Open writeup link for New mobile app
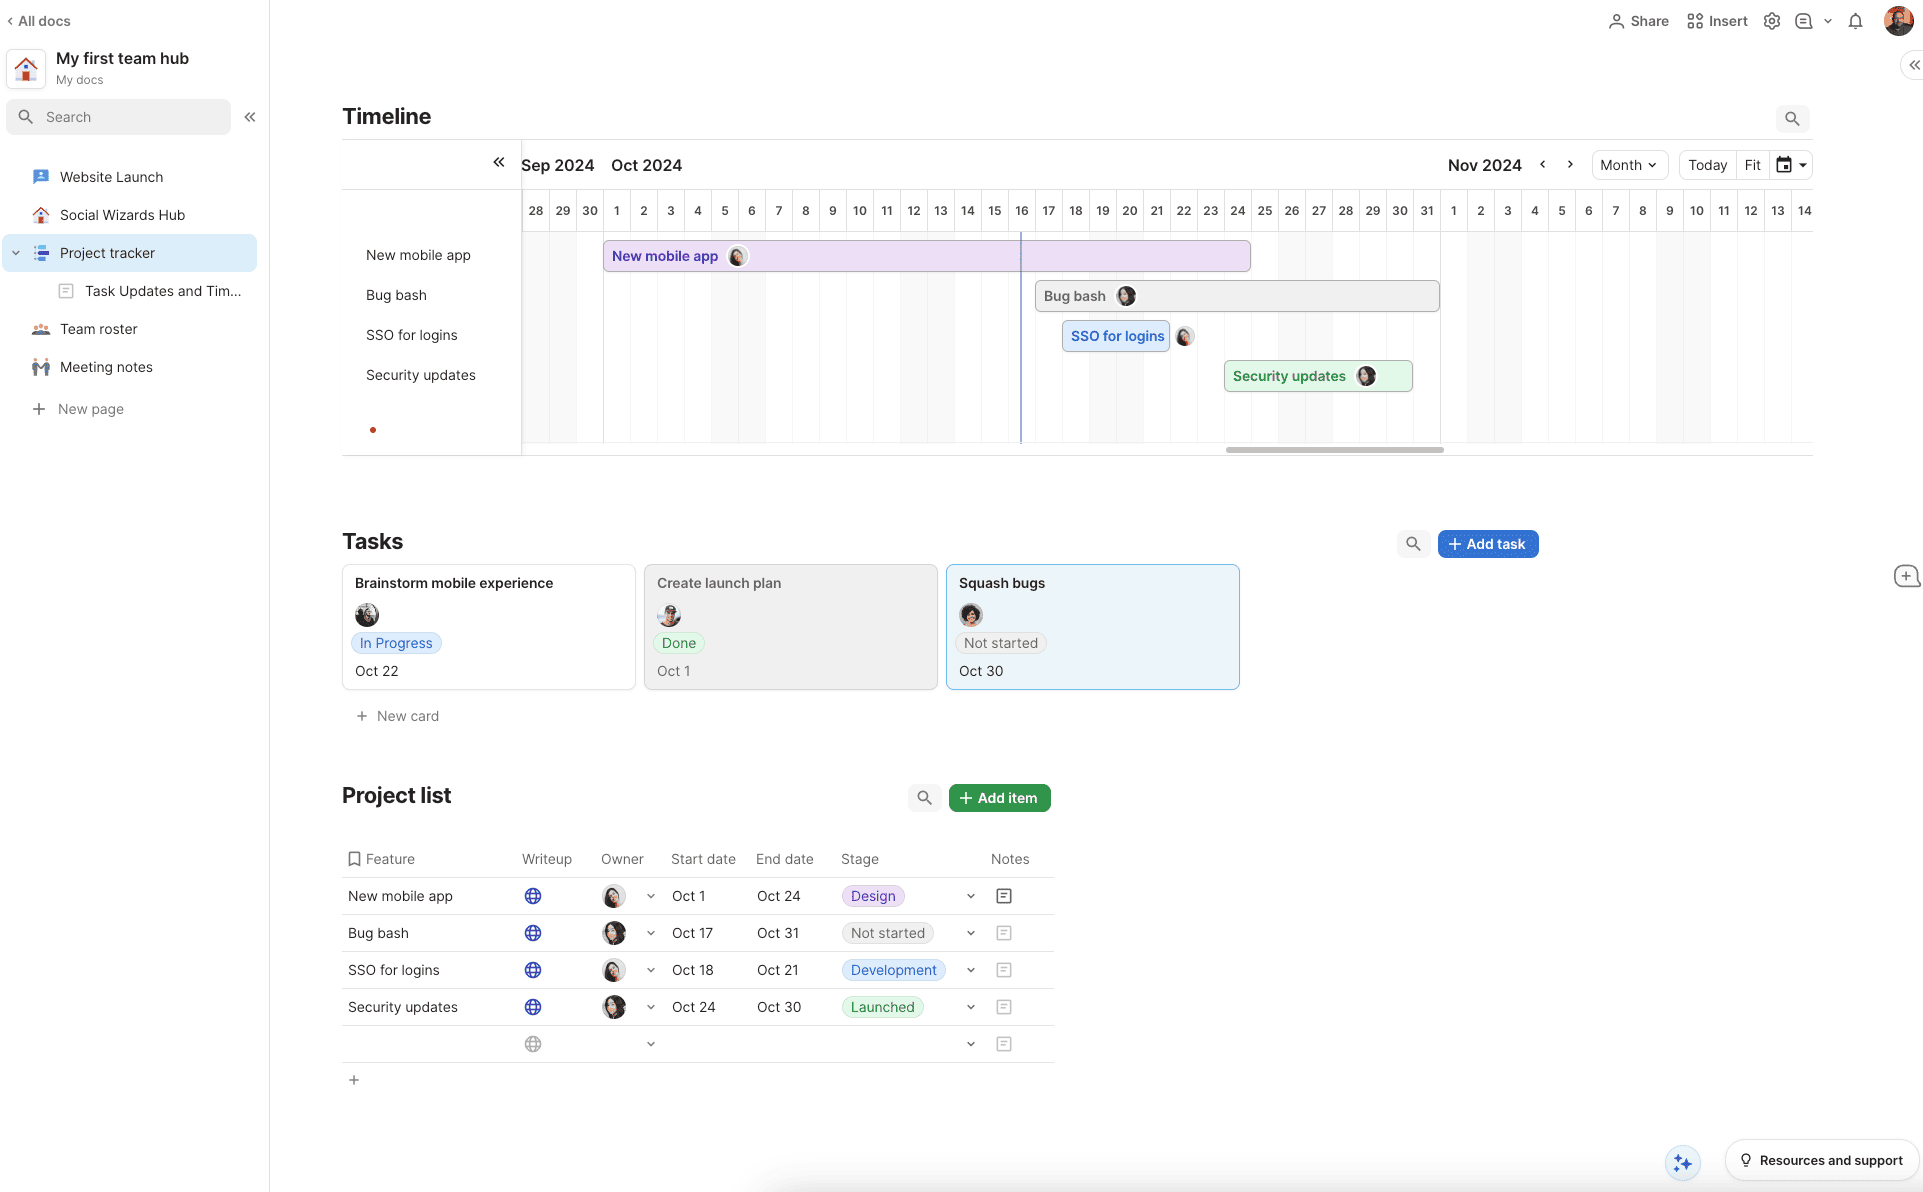This screenshot has width=1923, height=1192. tap(533, 896)
